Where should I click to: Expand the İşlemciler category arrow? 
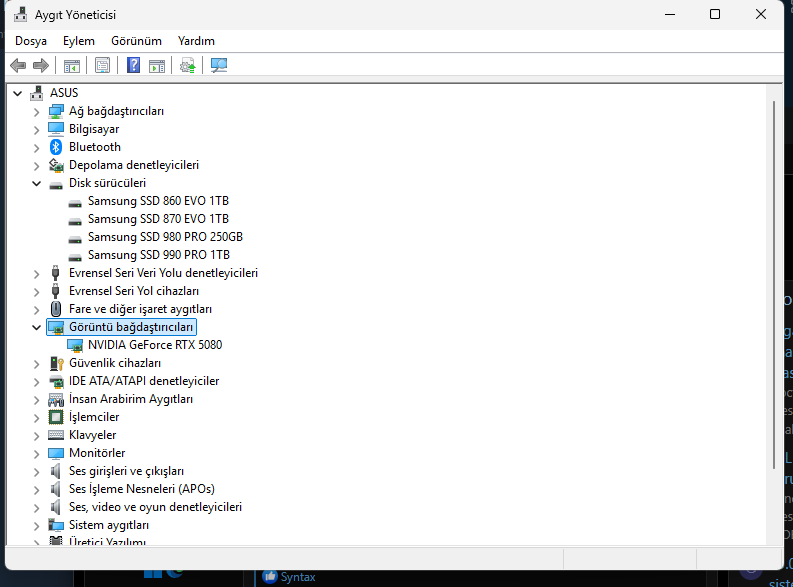(x=36, y=418)
